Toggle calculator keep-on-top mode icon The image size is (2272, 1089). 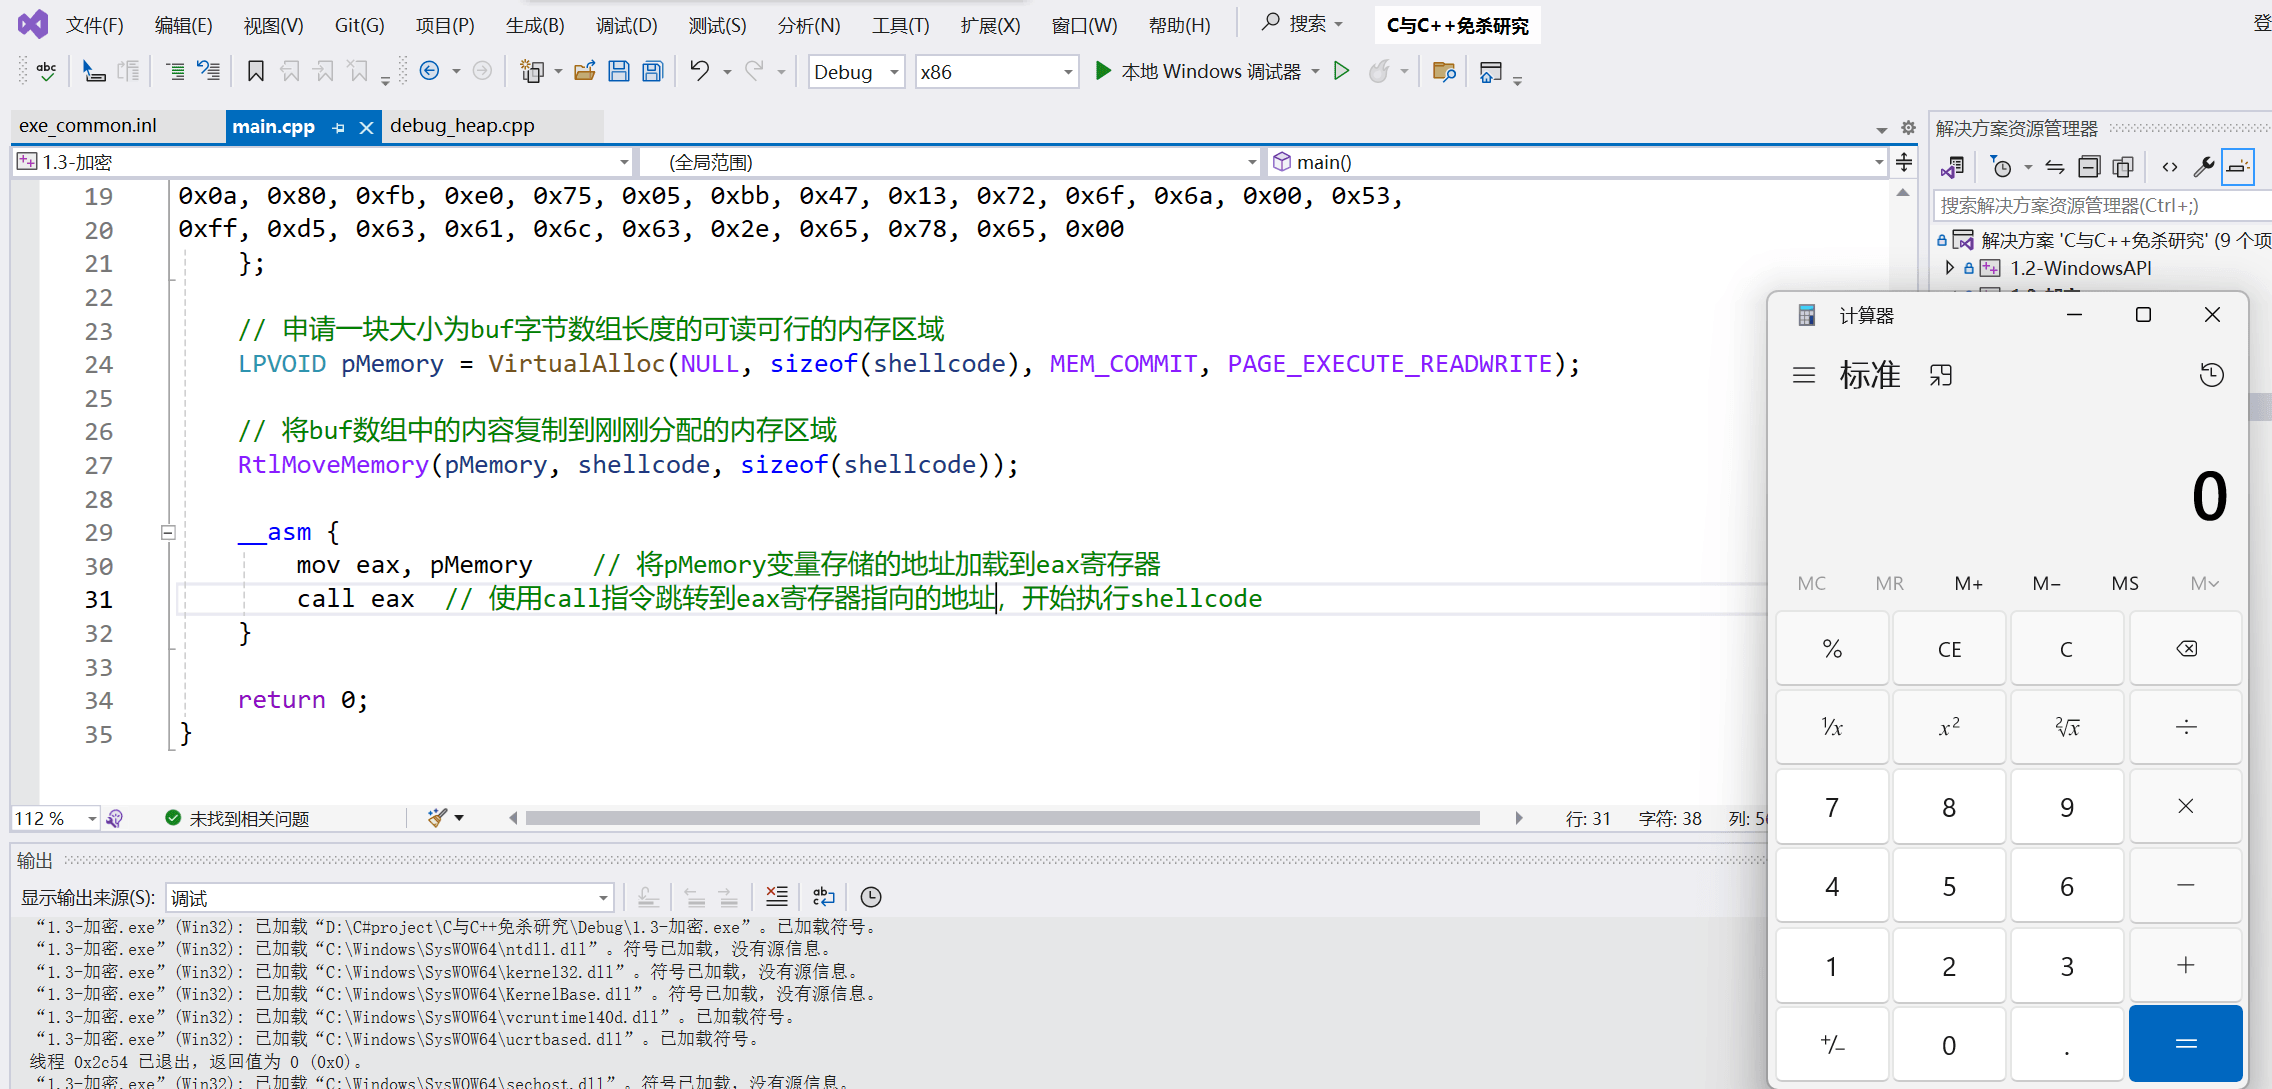coord(1941,375)
